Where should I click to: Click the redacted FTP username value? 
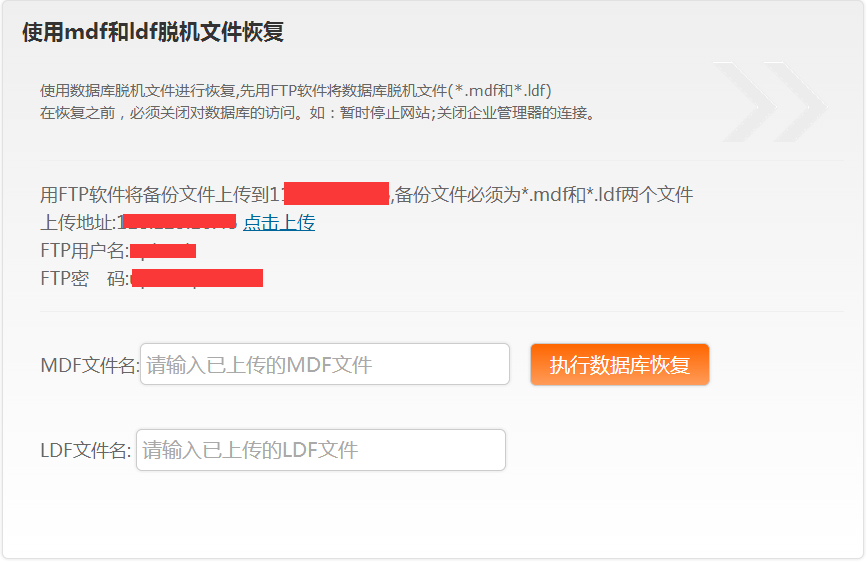click(163, 250)
